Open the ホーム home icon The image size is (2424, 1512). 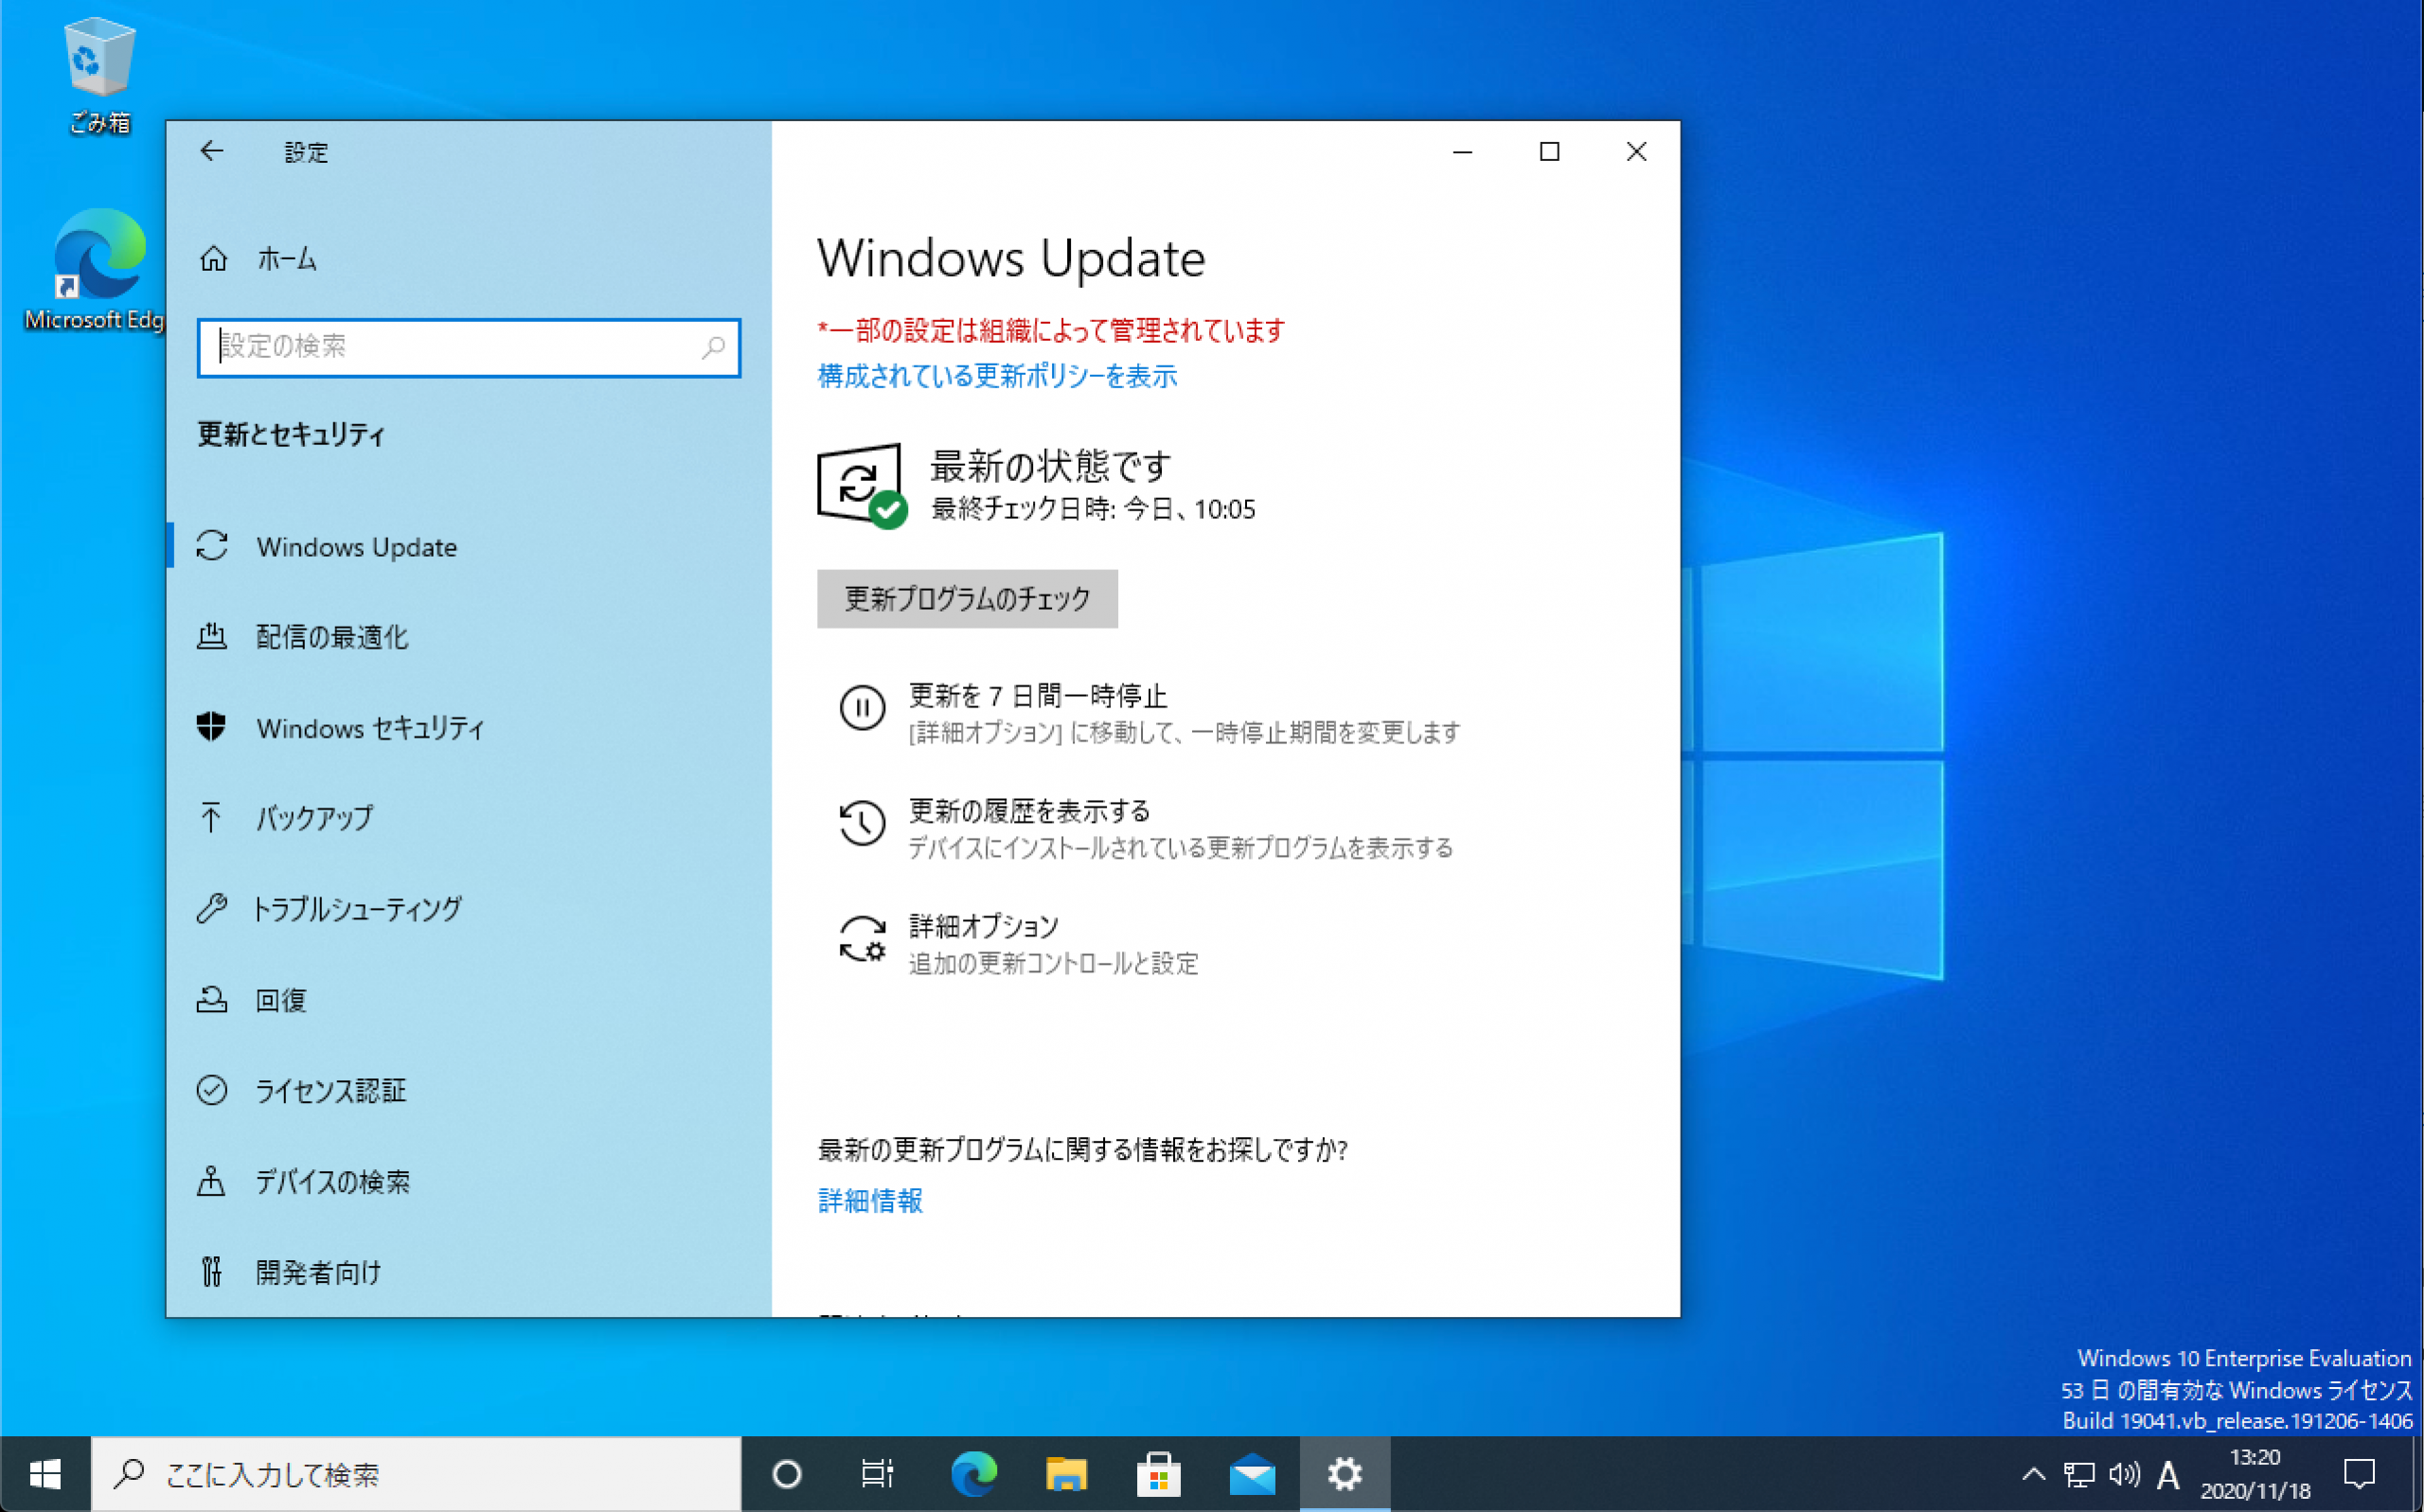coord(213,259)
